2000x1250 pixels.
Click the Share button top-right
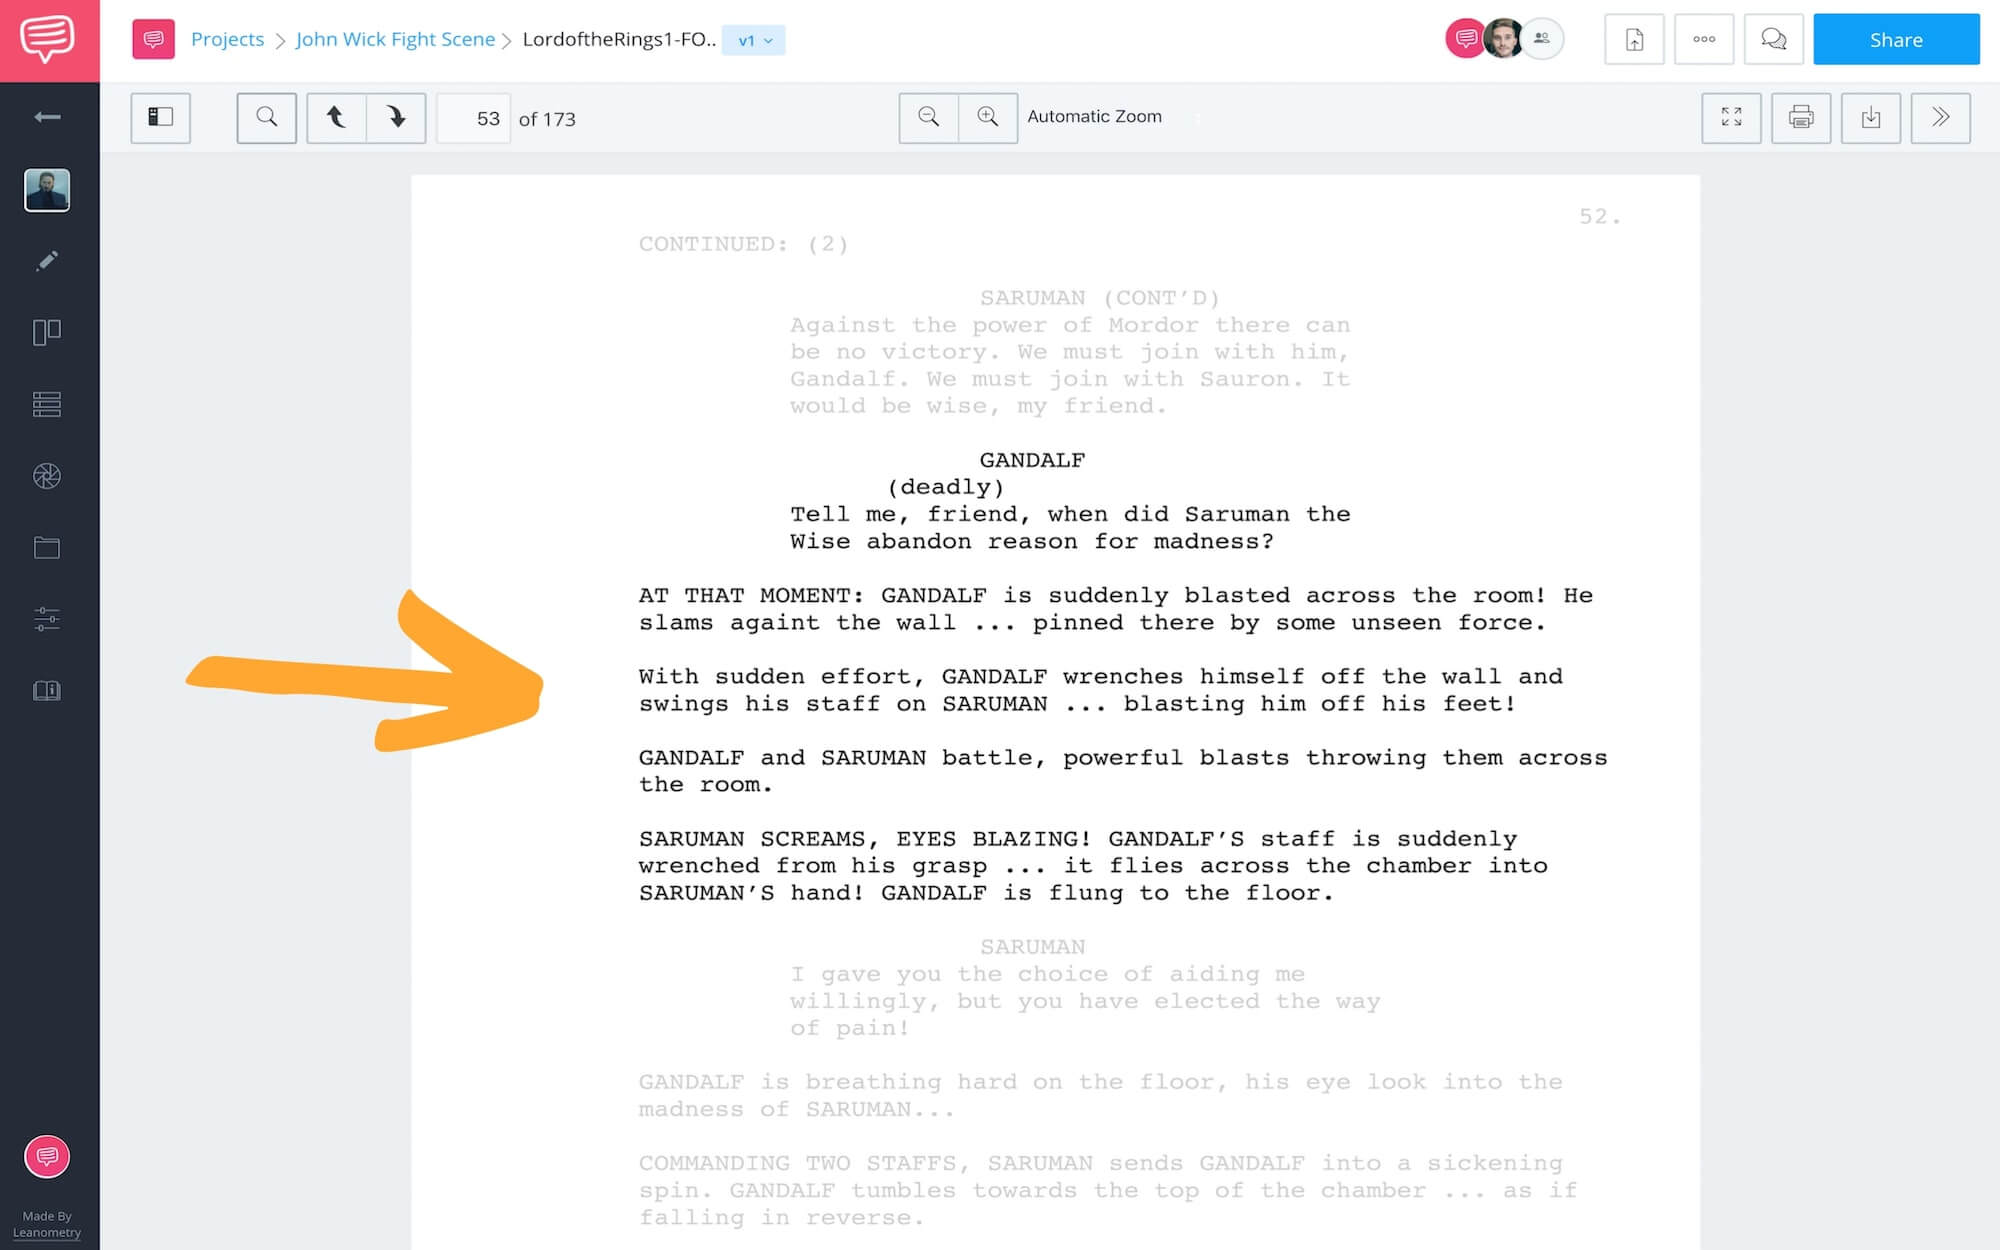point(1895,39)
